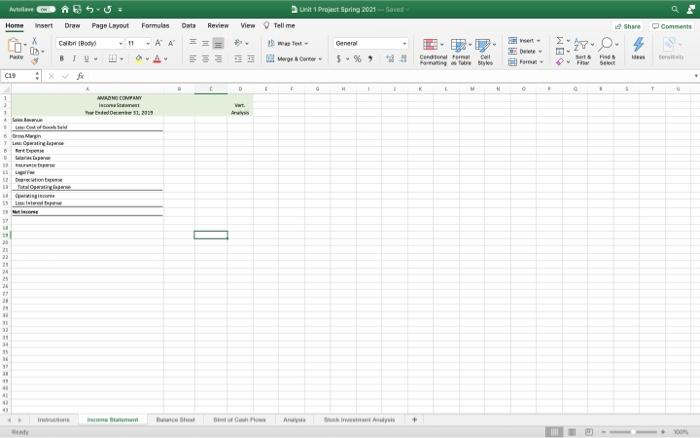Open Cell Styles gallery
Screen dimensions: 700x438
[x=485, y=51]
